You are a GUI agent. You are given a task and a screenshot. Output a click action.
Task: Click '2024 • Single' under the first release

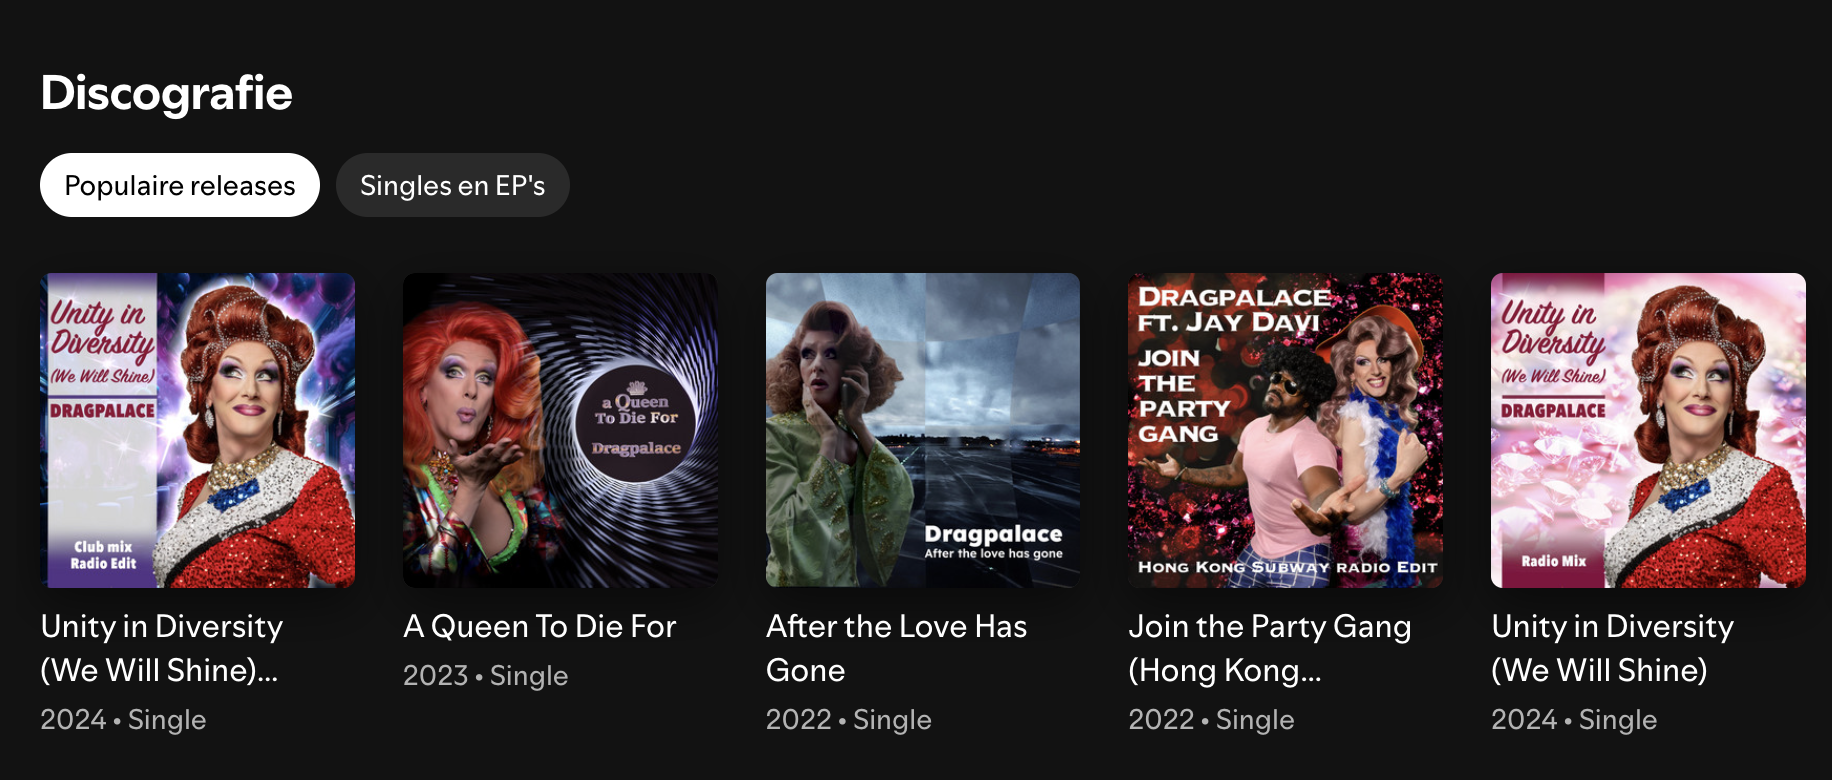[x=123, y=720]
